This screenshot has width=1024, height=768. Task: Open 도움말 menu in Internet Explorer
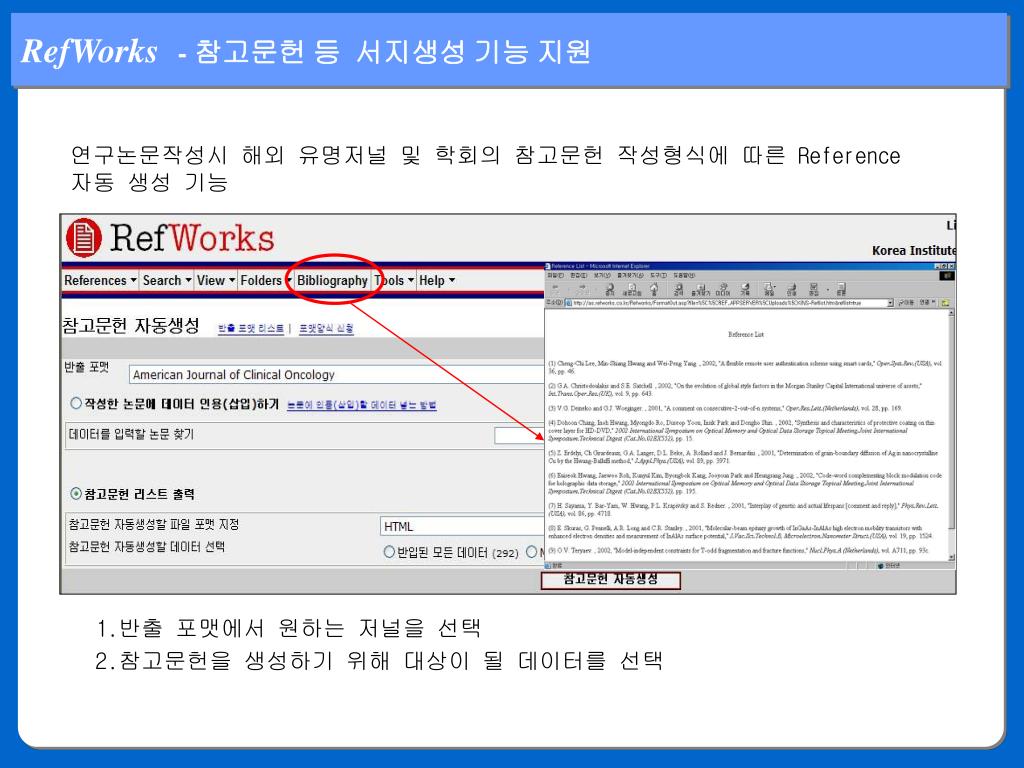(x=684, y=275)
